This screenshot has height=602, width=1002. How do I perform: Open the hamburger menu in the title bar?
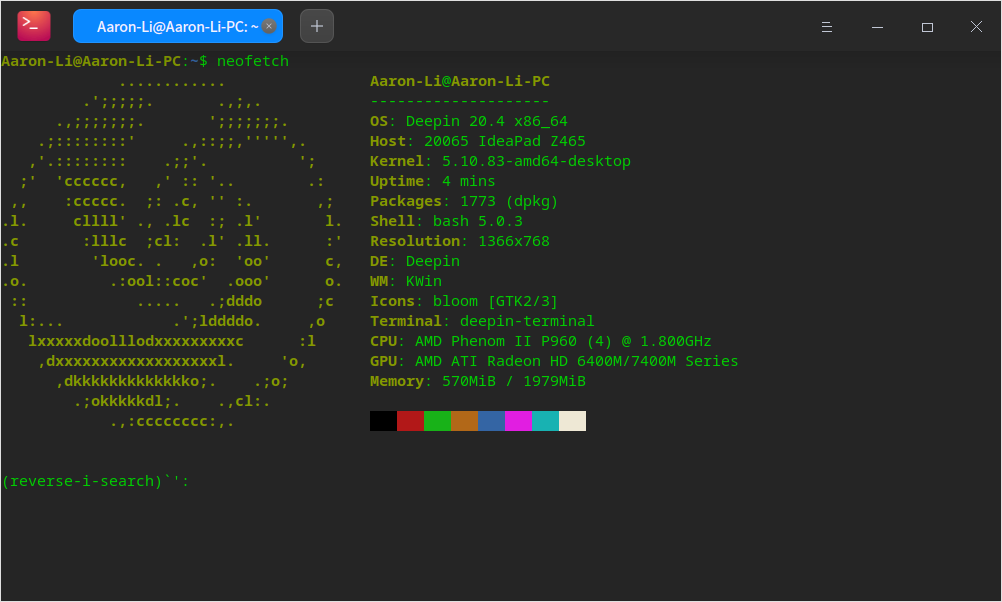(x=826, y=26)
